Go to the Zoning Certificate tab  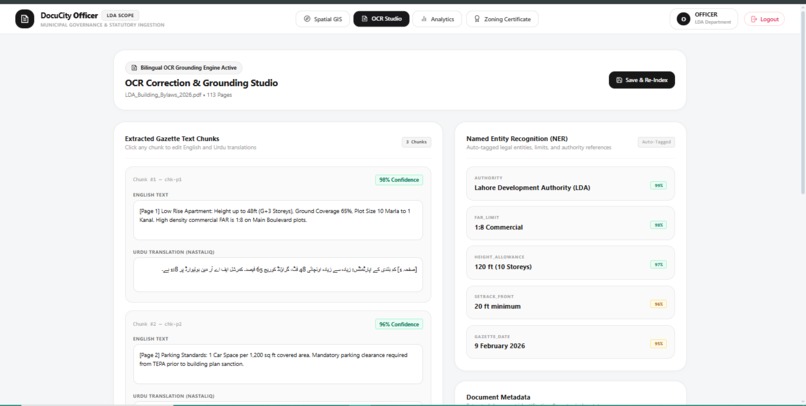point(502,19)
